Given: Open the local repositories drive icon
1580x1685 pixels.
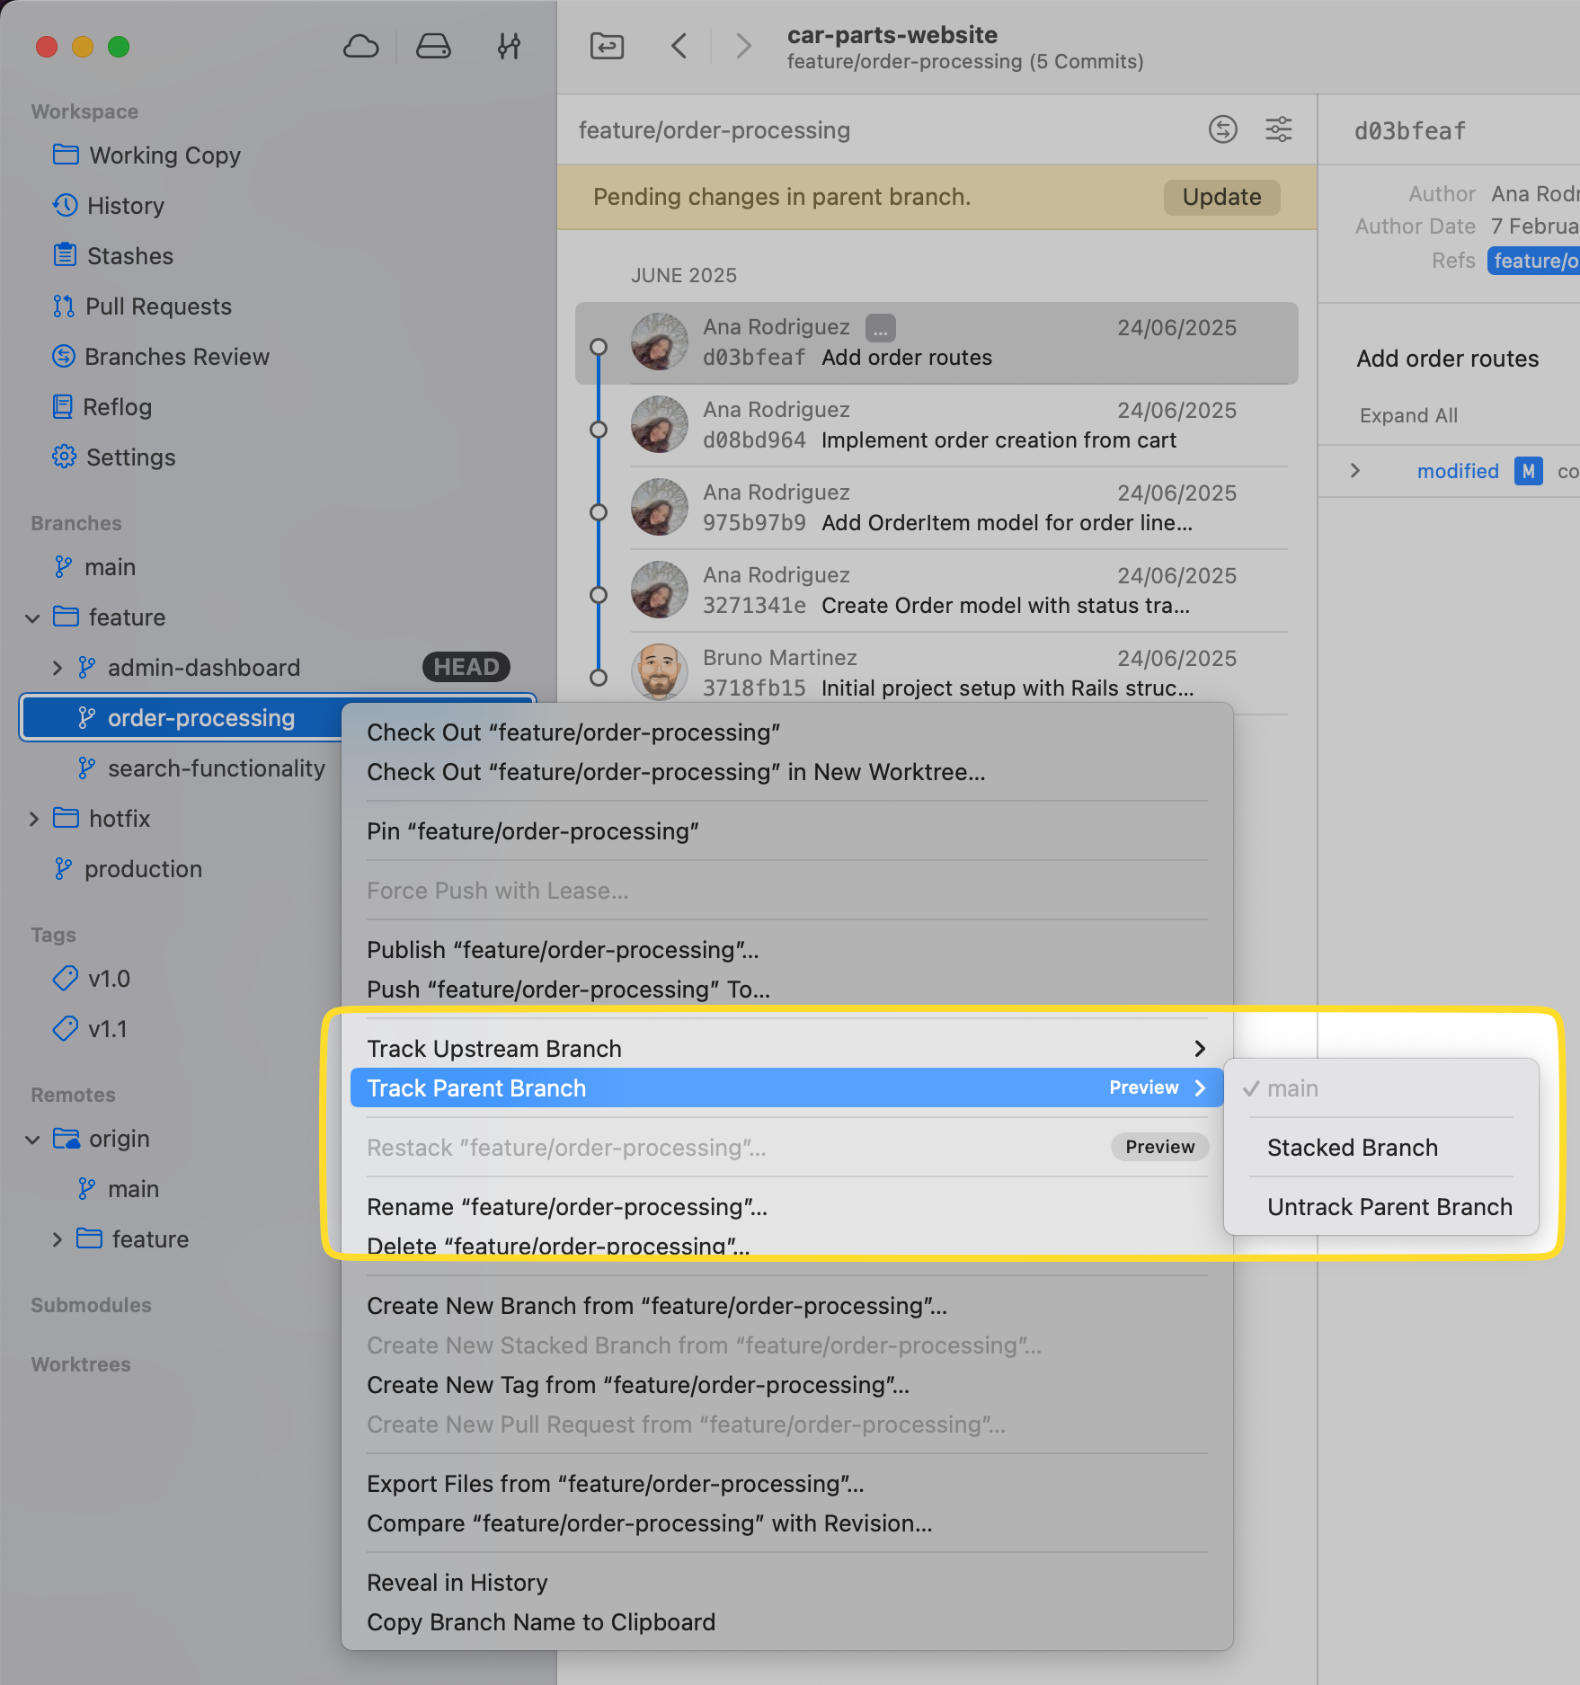Looking at the screenshot, I should point(433,47).
